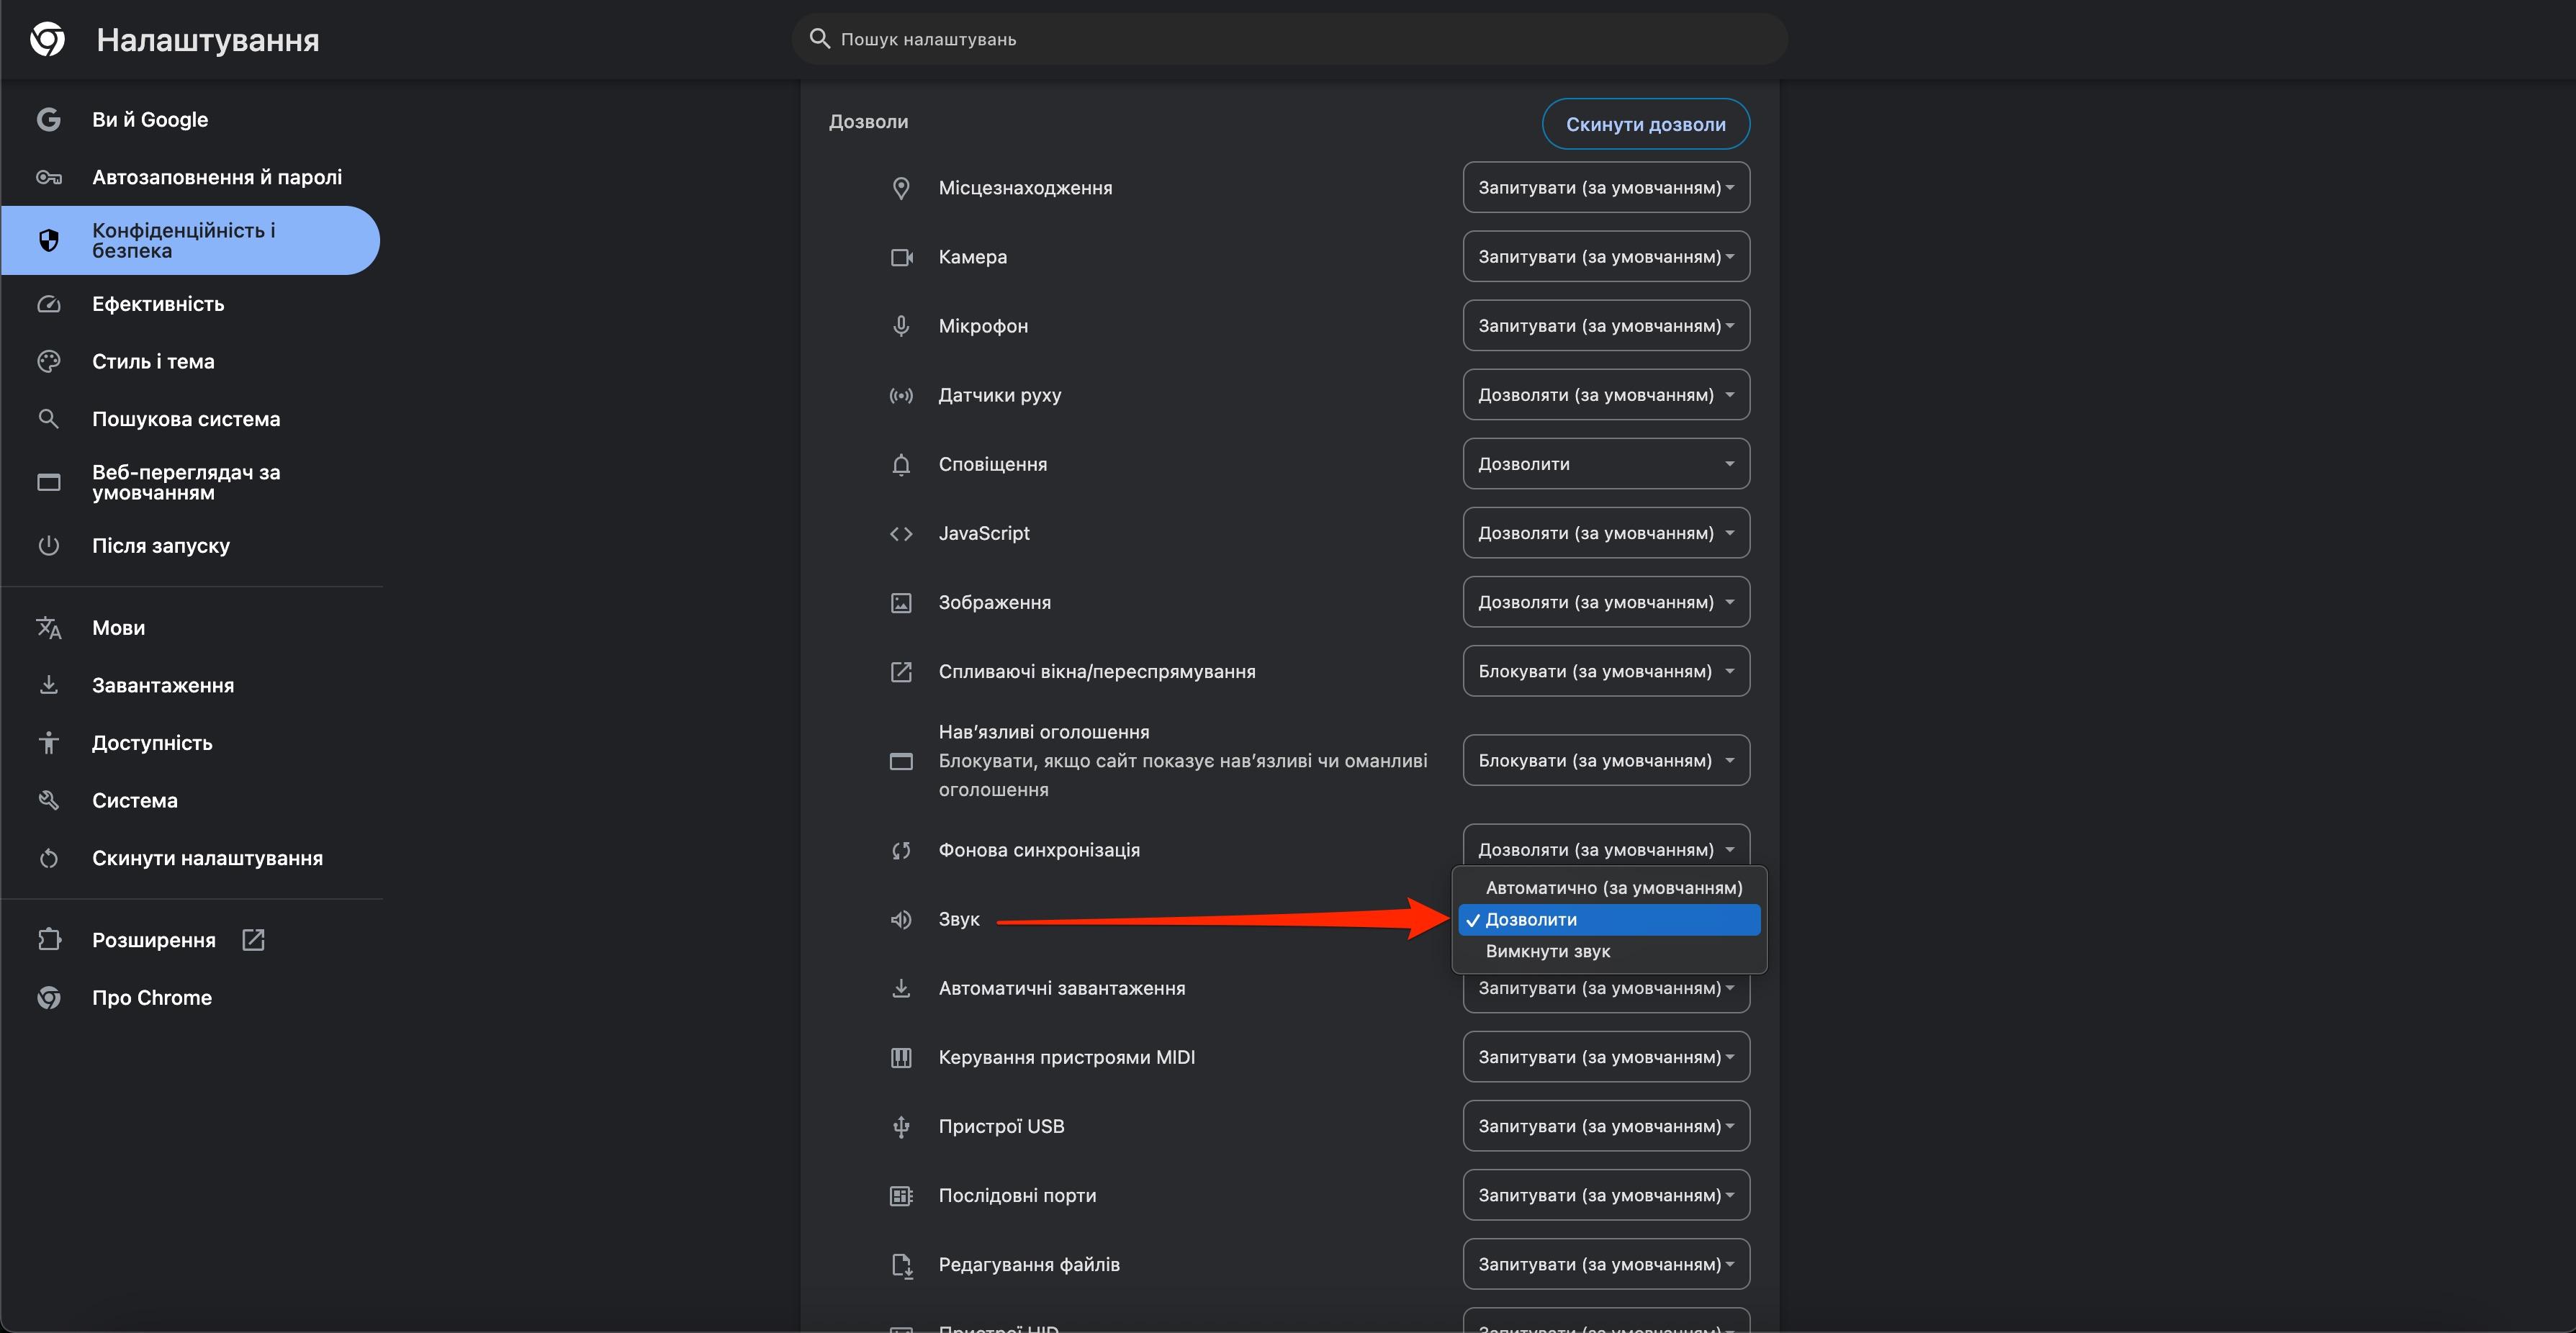Image resolution: width=2576 pixels, height=1333 pixels.
Task: Open the Спливаючі вікна/переспрямування dropdown
Action: 1606,670
